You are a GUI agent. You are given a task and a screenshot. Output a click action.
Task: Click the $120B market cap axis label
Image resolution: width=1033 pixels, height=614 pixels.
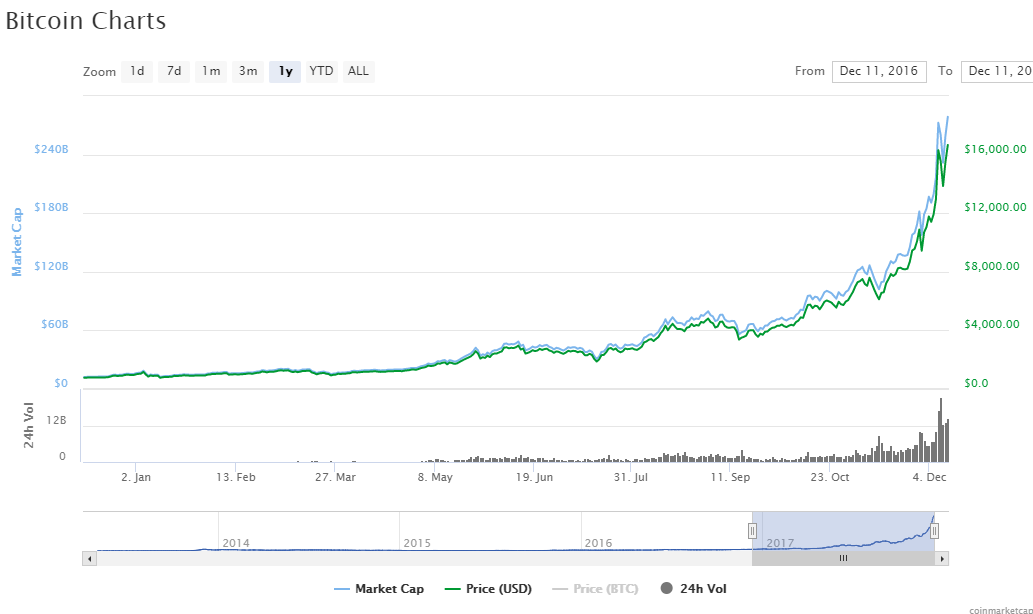coord(51,266)
